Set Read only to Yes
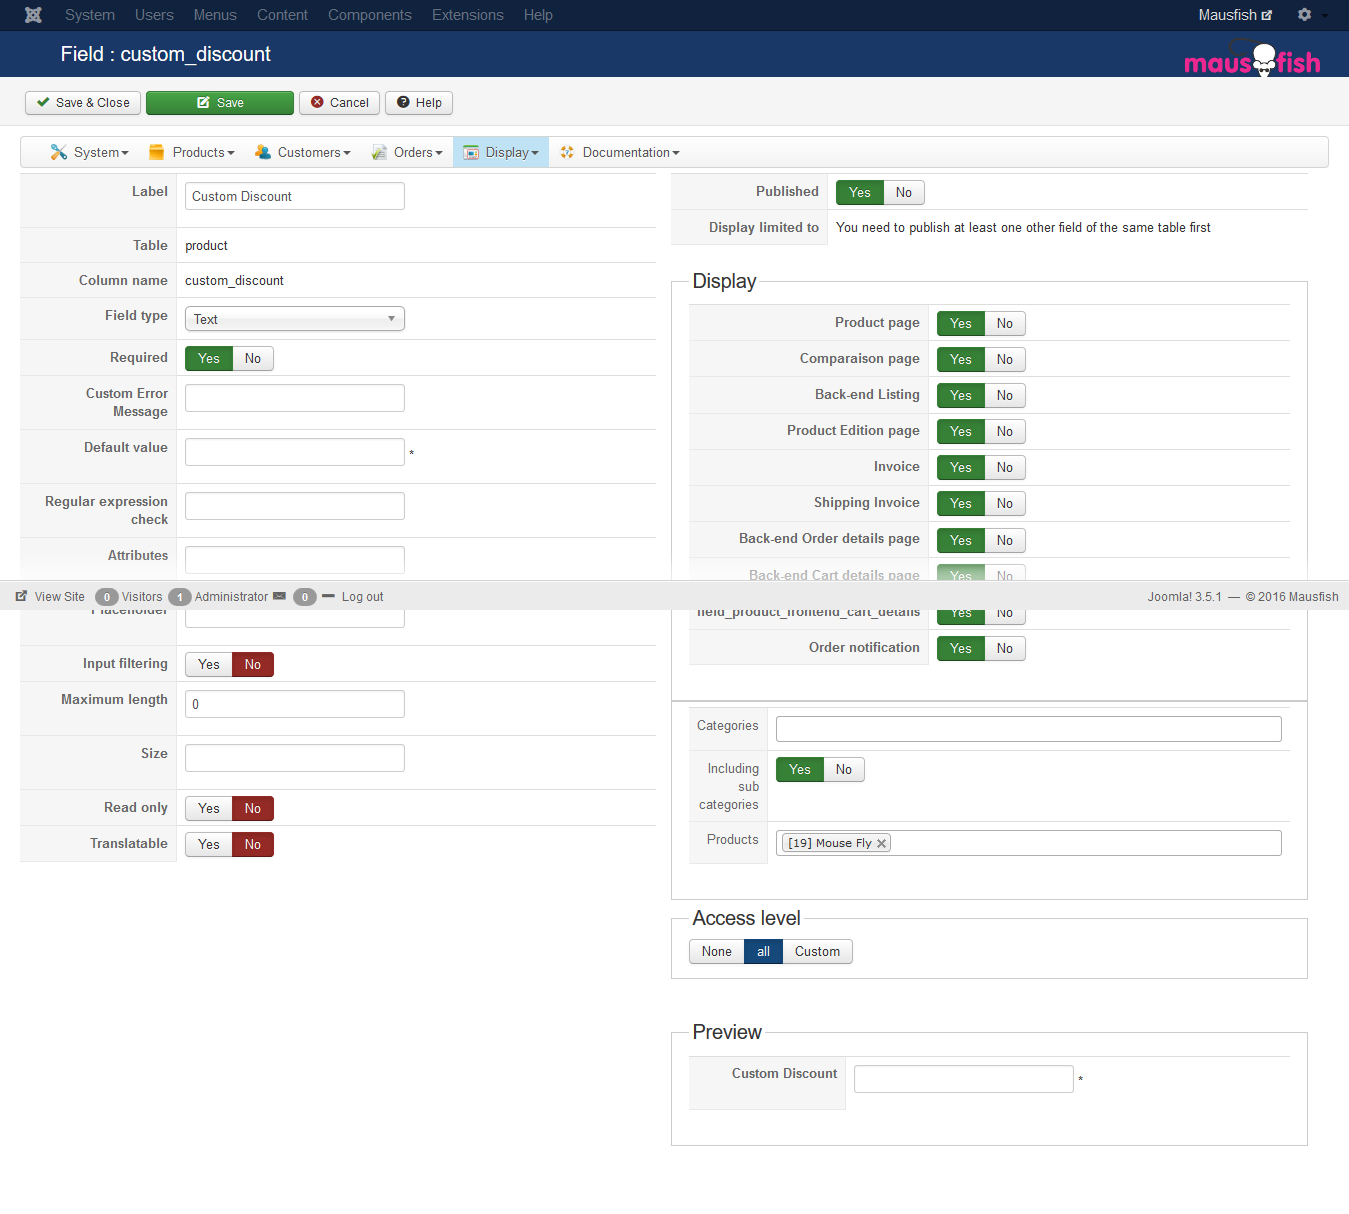The height and width of the screenshot is (1214, 1349). click(209, 808)
